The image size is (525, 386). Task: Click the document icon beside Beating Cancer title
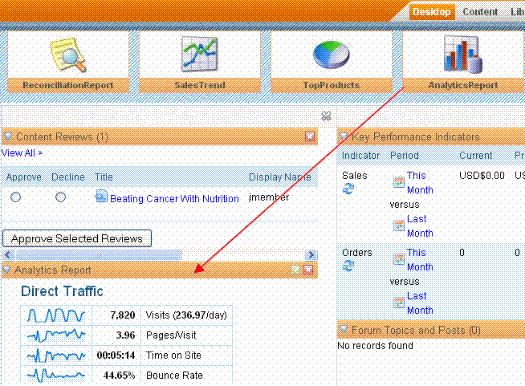point(101,196)
